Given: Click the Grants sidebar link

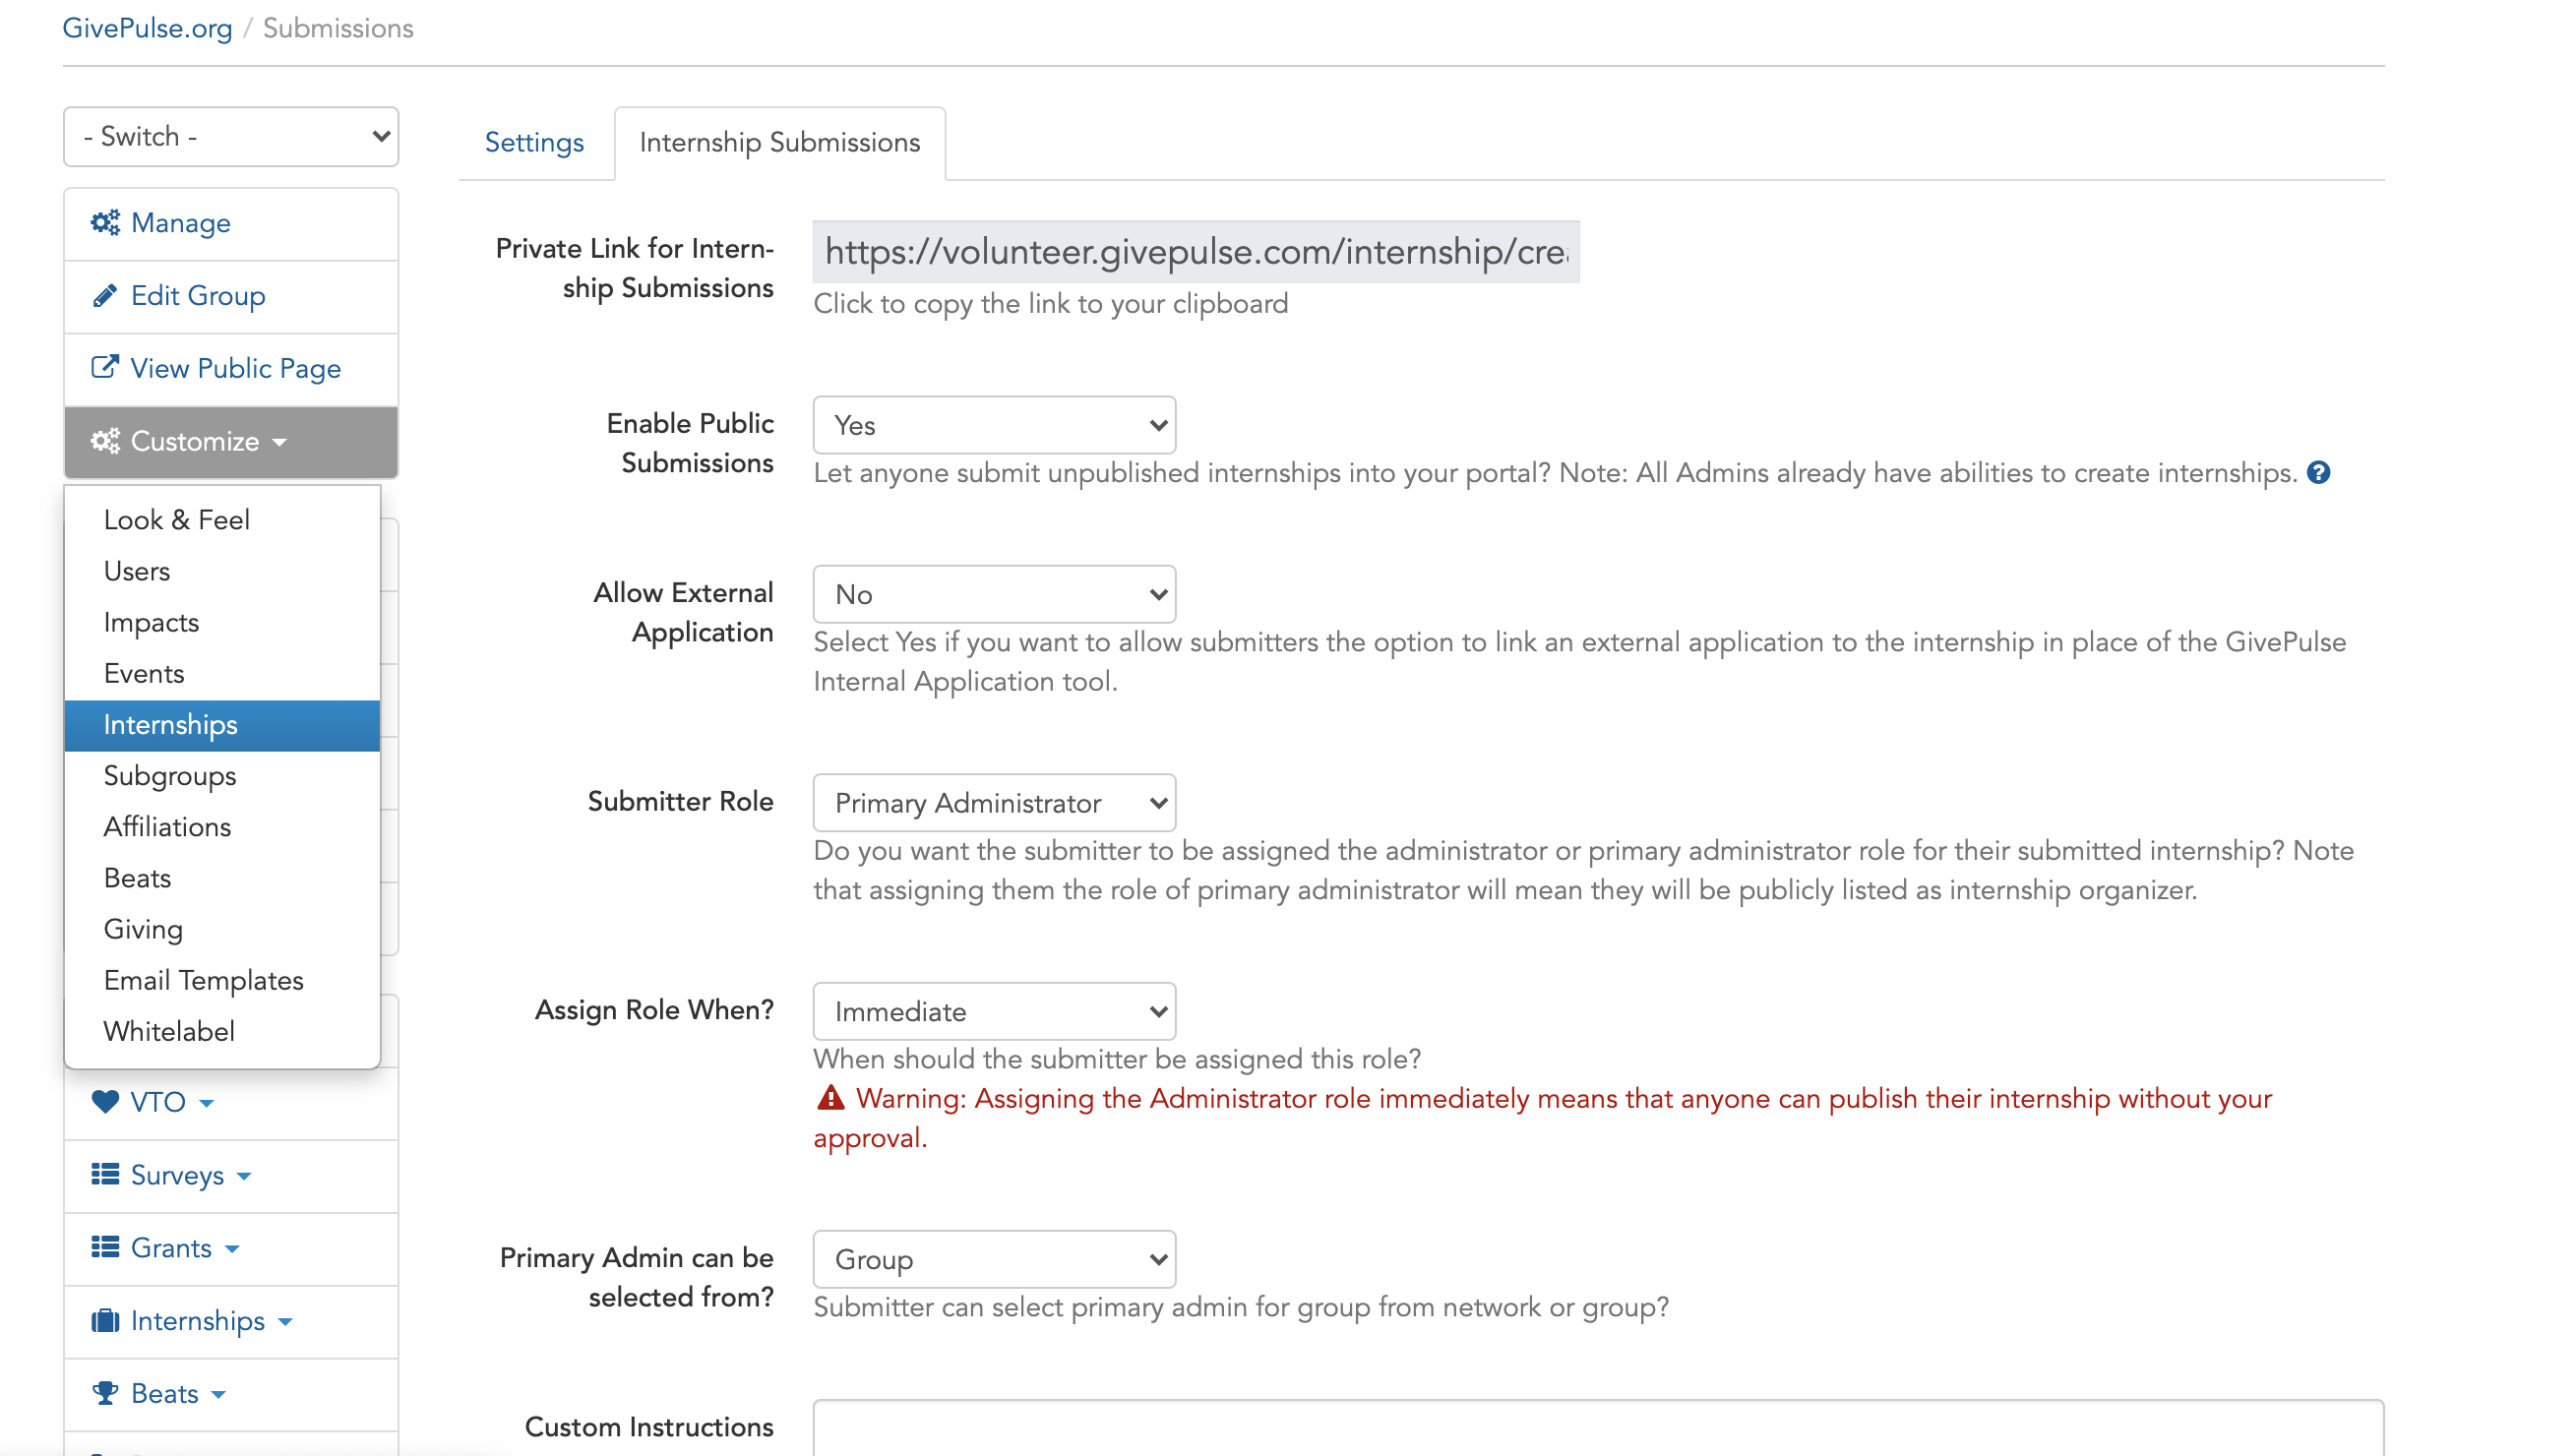Looking at the screenshot, I should click(x=231, y=1248).
